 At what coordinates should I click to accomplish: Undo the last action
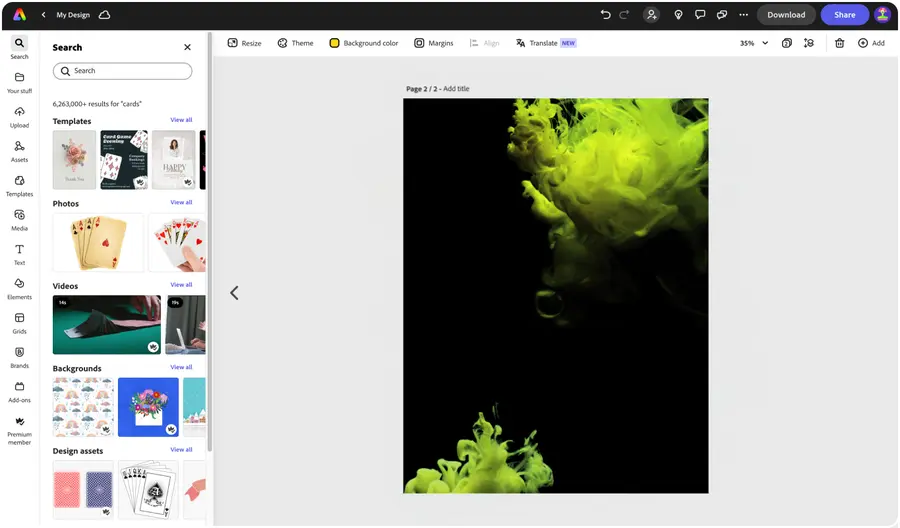tap(606, 15)
